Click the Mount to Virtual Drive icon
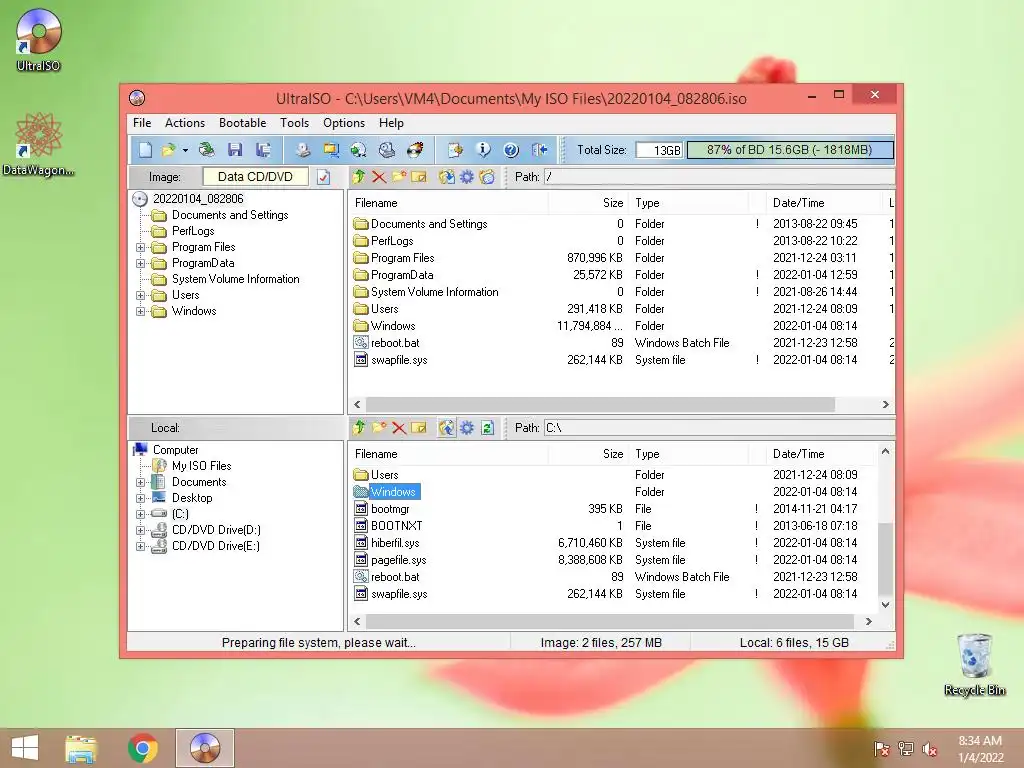Screen dimensions: 1024x768 [x=359, y=150]
